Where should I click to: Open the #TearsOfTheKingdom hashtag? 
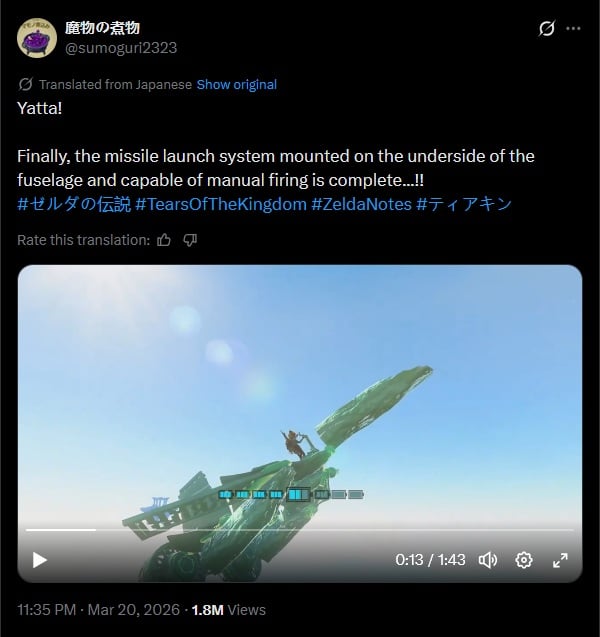221,204
